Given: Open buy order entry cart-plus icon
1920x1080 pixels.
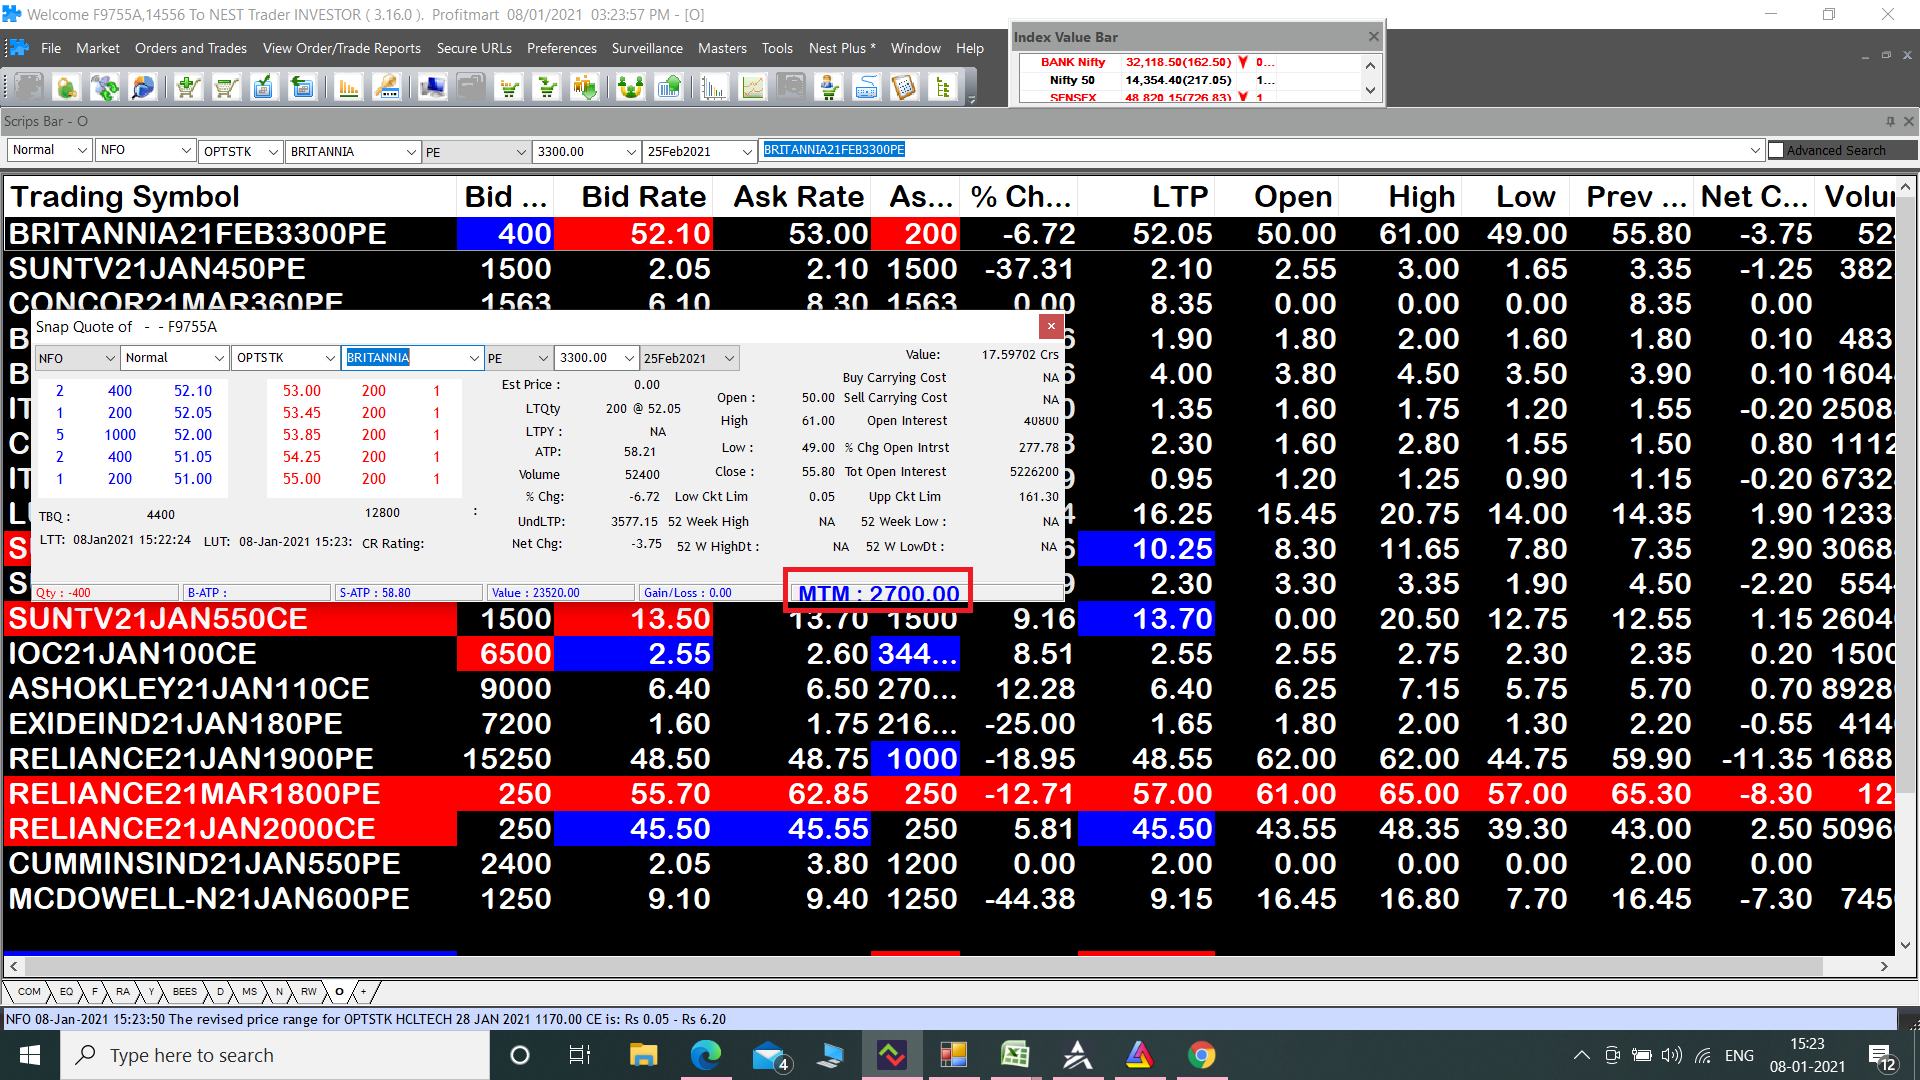Looking at the screenshot, I should tap(188, 88).
